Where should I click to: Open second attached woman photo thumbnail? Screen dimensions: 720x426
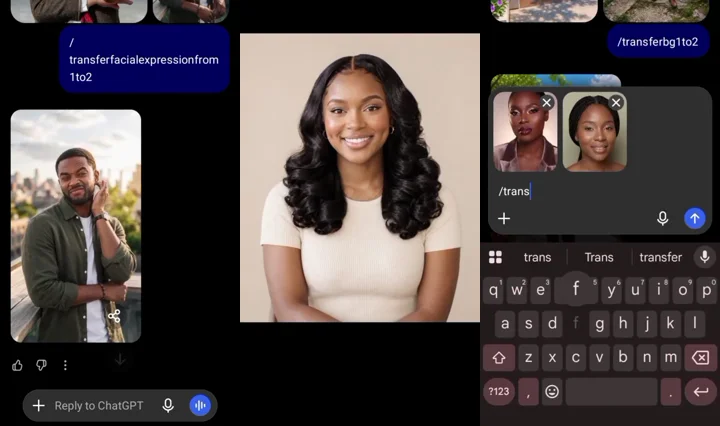pos(595,132)
